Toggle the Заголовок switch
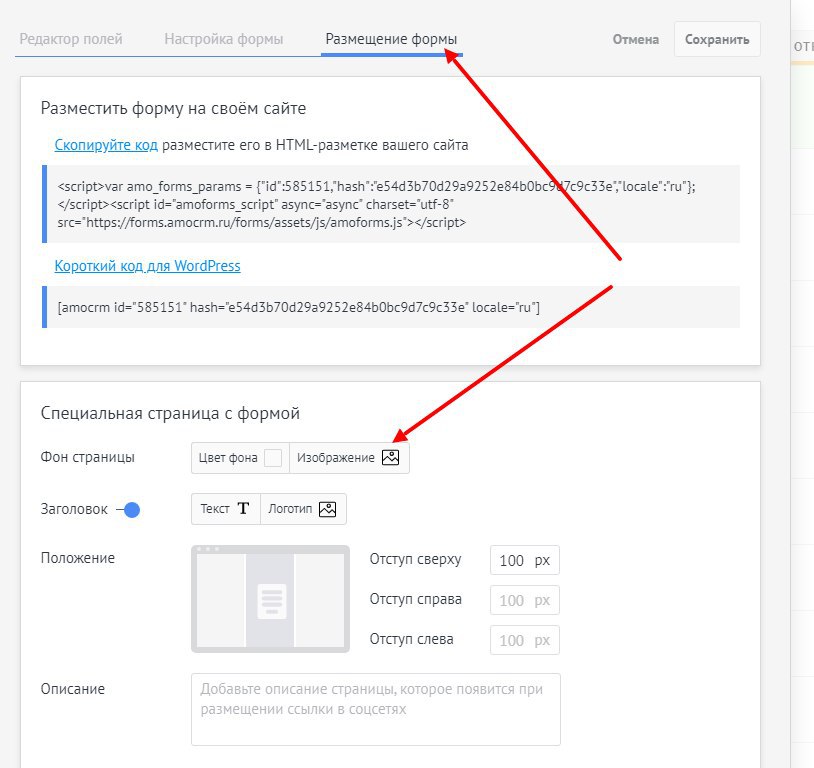Viewport: 814px width, 768px height. coord(129,510)
